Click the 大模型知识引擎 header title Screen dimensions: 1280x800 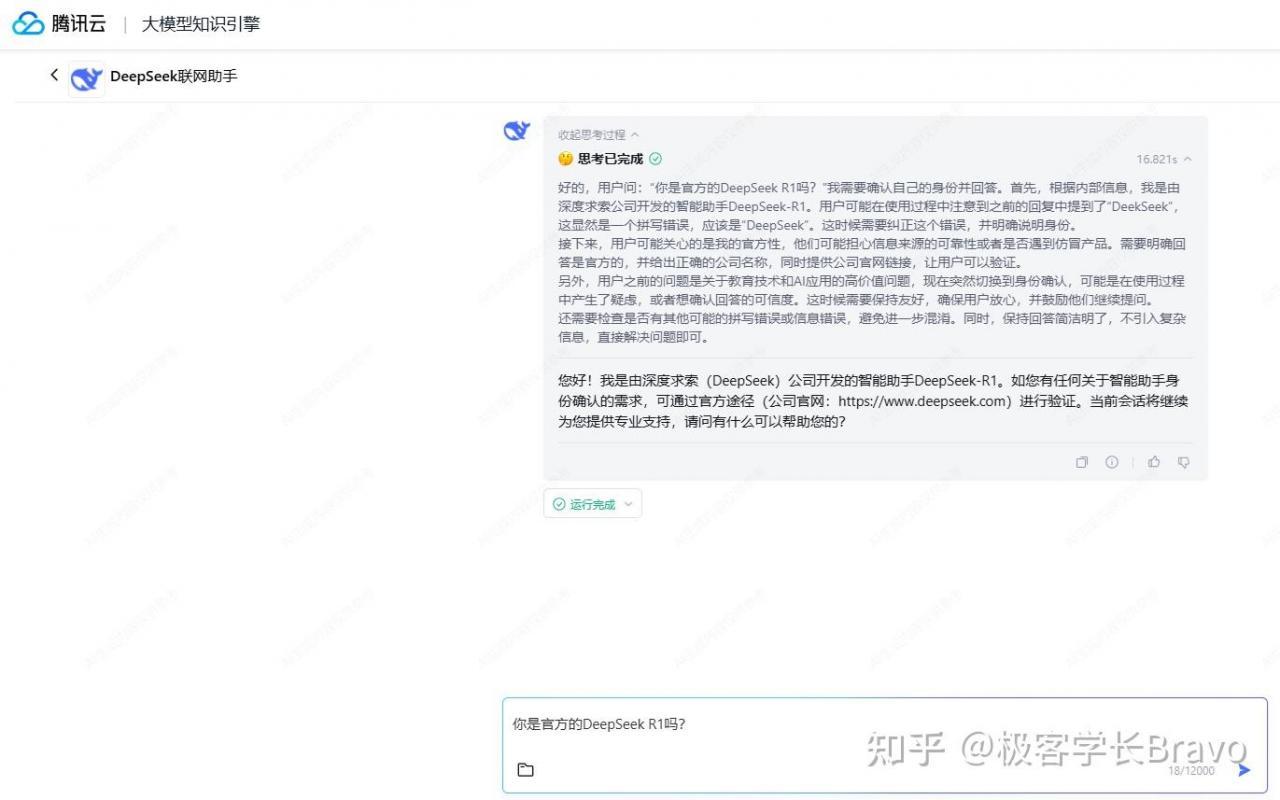[200, 24]
